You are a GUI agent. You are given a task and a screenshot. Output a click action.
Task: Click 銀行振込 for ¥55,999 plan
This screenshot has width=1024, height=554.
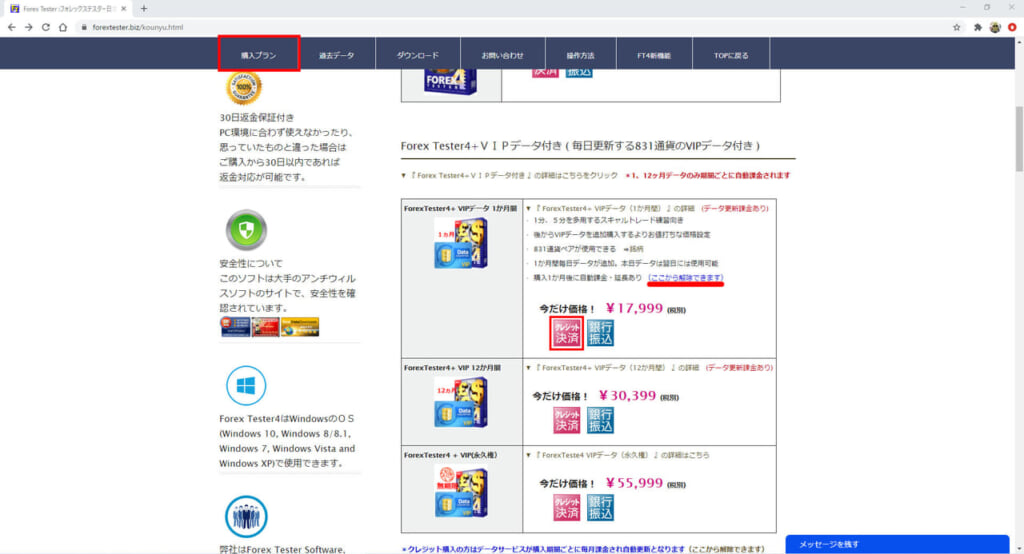pyautogui.click(x=600, y=507)
